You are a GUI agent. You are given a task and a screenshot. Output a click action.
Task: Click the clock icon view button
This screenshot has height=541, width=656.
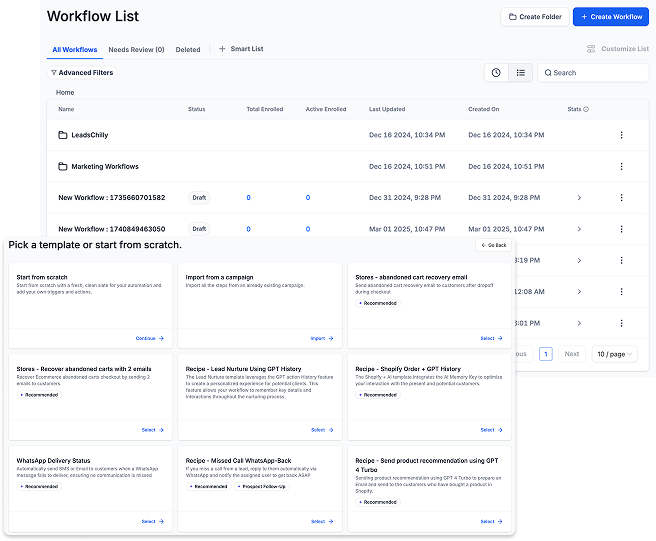[495, 73]
